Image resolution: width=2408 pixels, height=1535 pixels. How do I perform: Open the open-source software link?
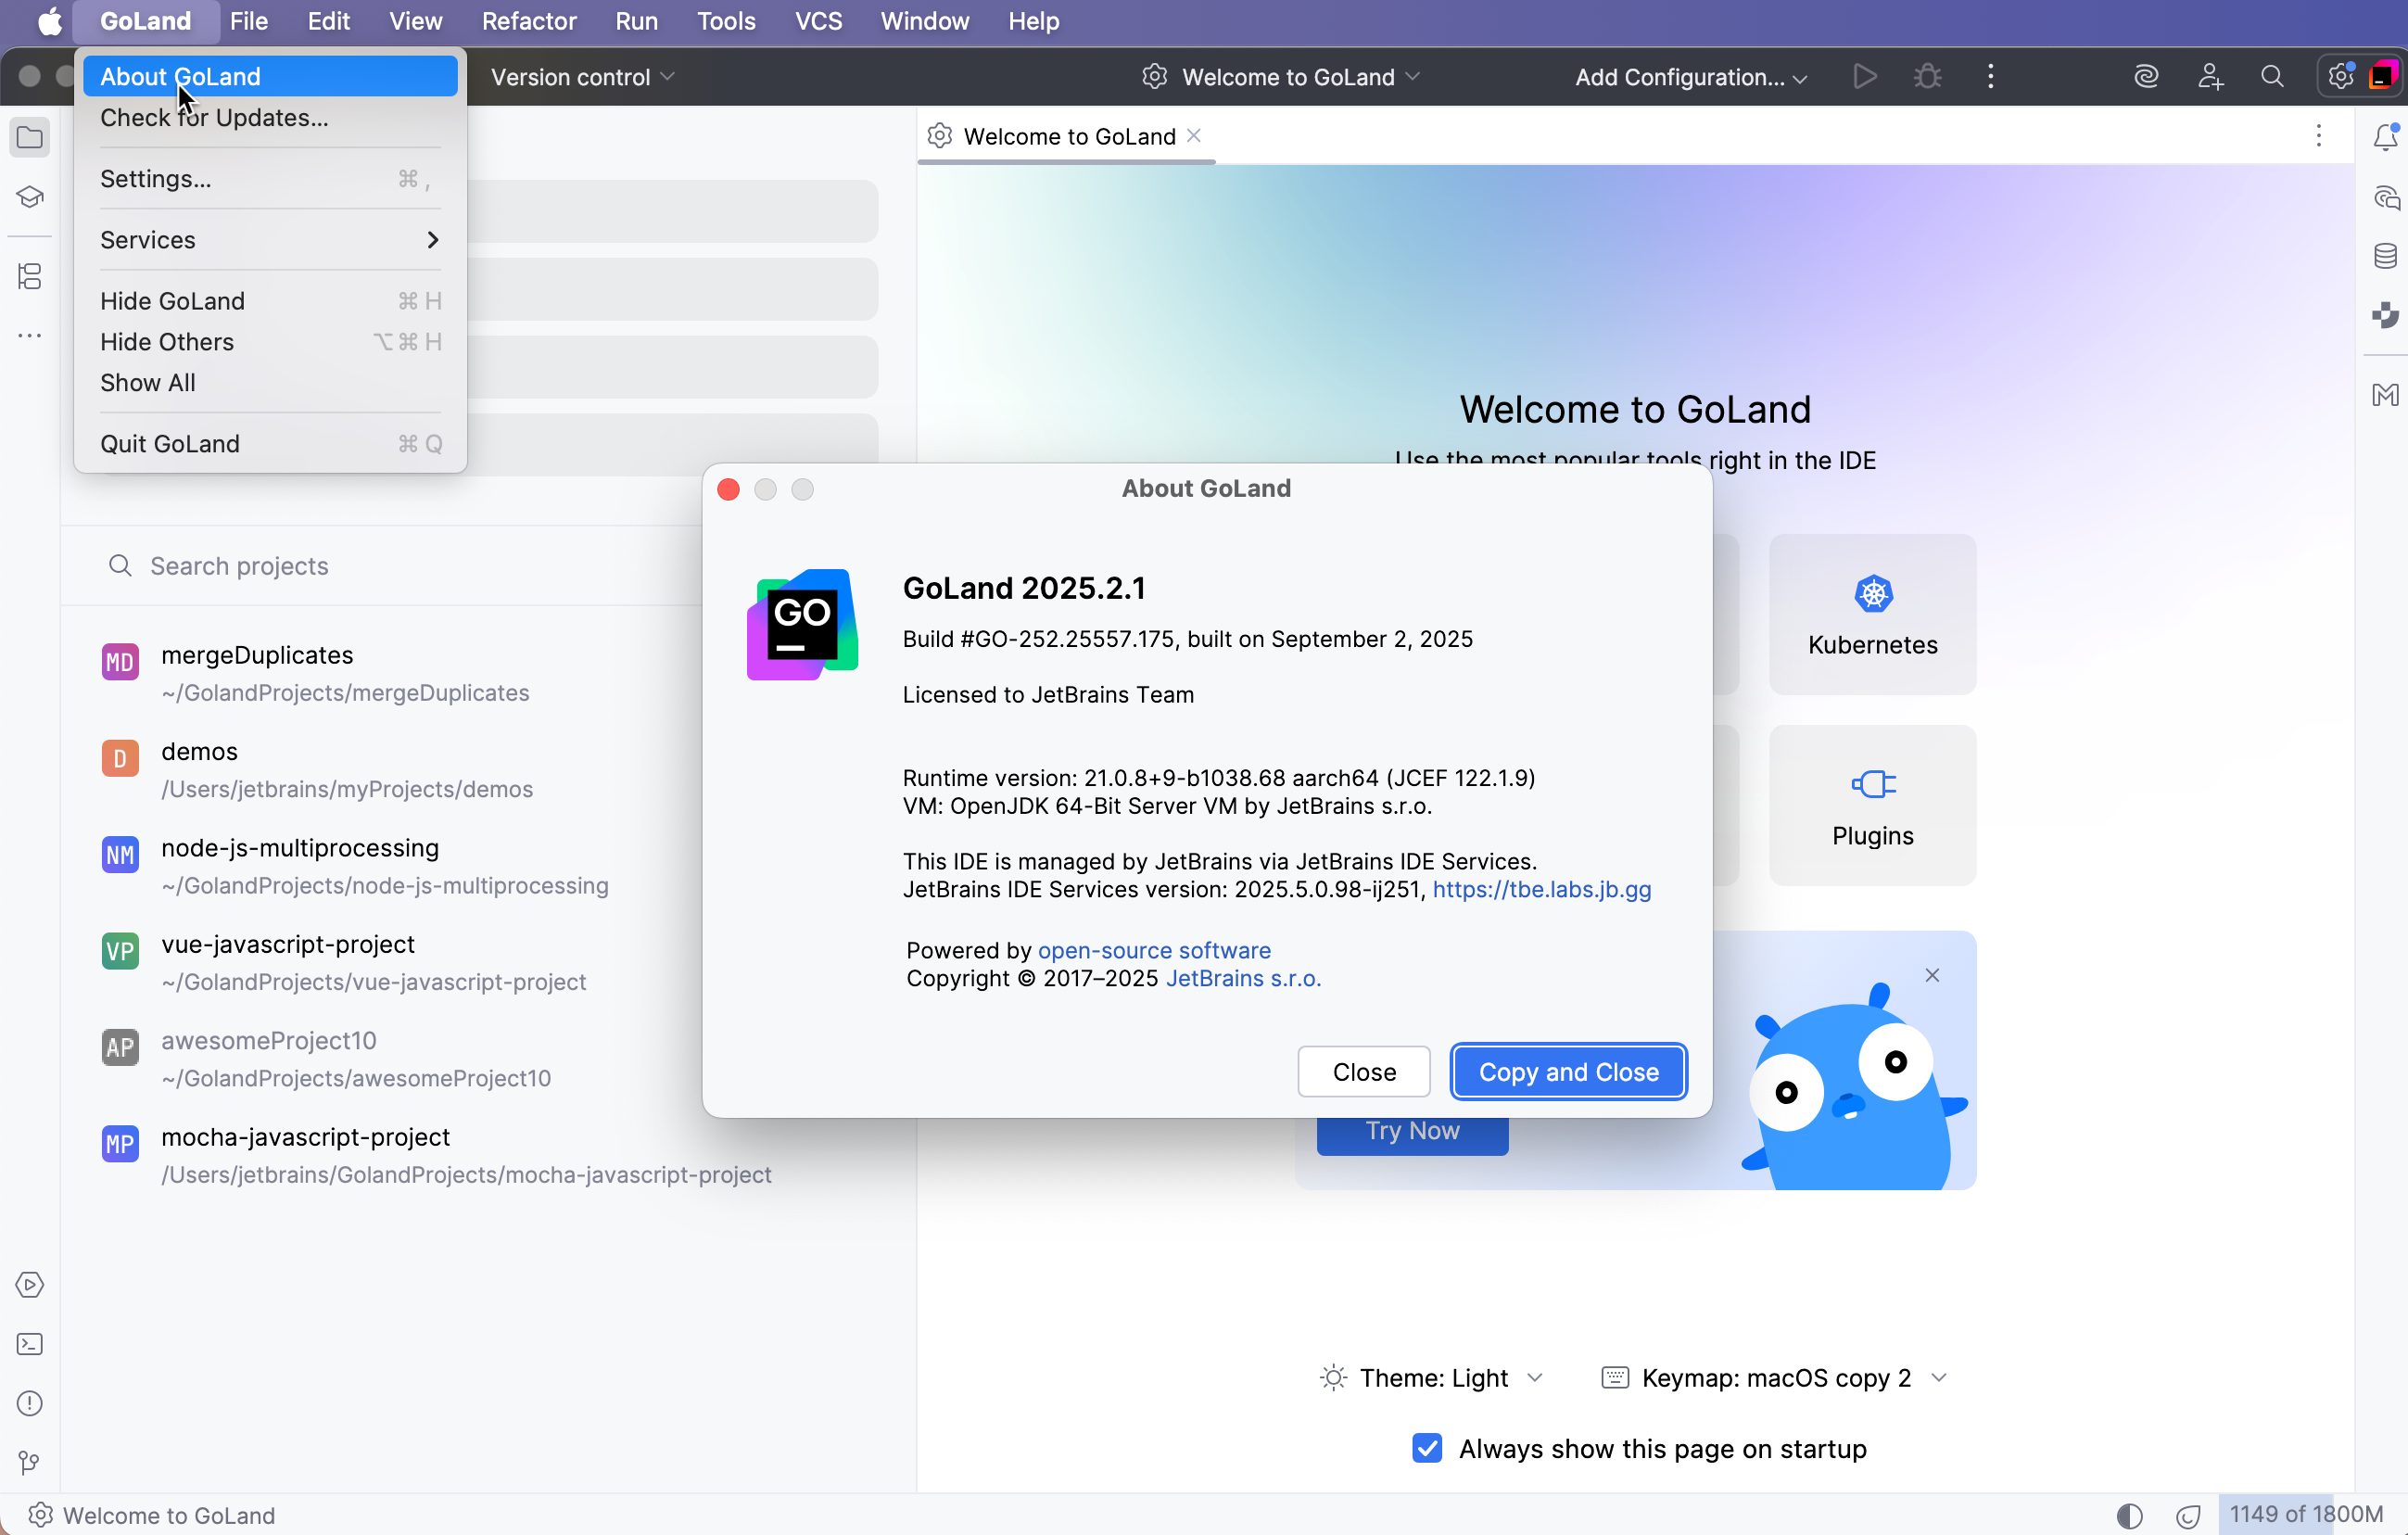coord(1153,950)
